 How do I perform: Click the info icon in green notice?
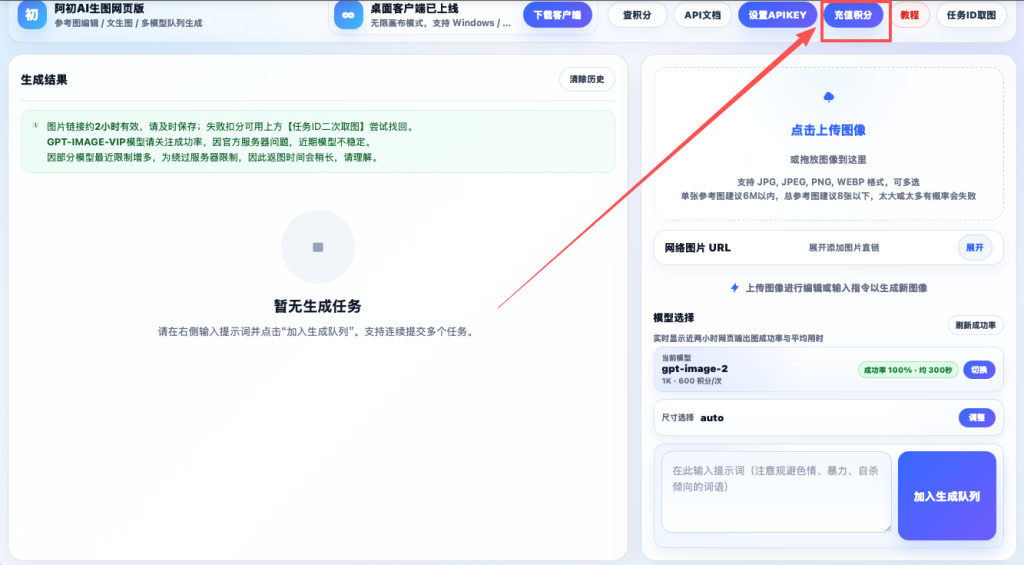coord(35,125)
